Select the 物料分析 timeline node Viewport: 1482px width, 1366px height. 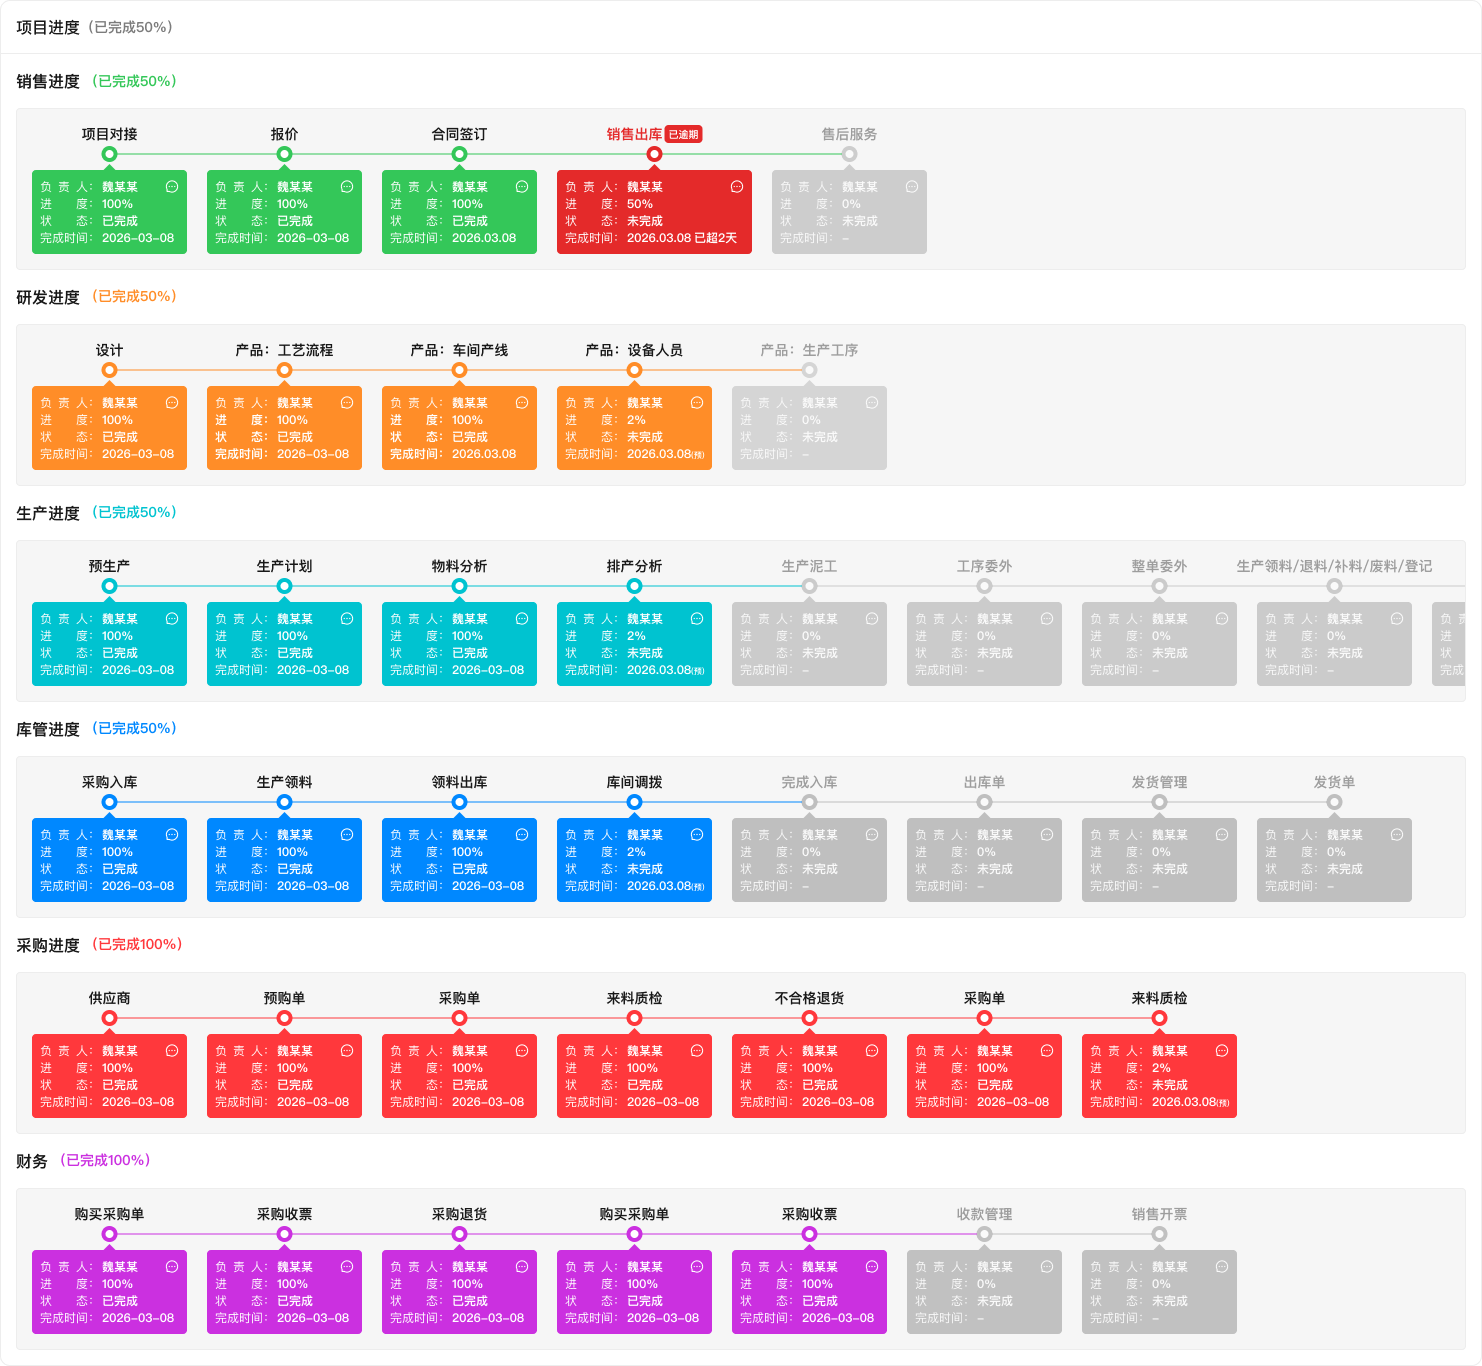click(459, 586)
